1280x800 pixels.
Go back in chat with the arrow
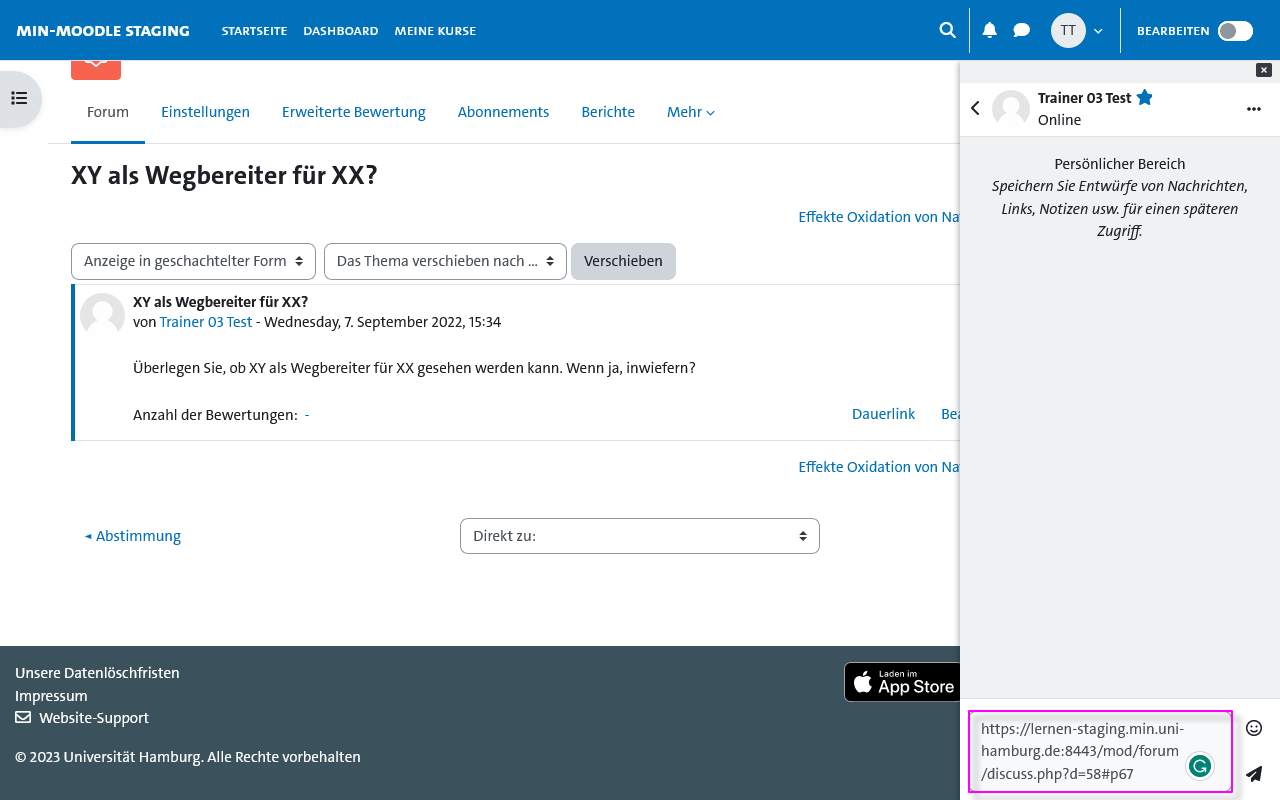pyautogui.click(x=975, y=108)
